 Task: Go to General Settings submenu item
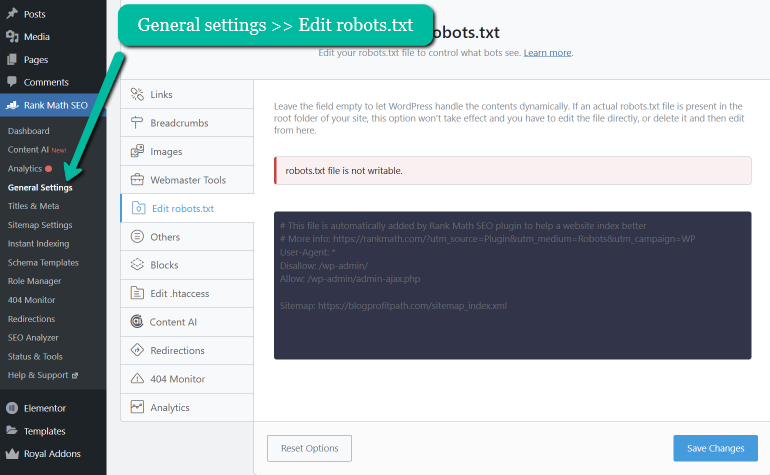(x=40, y=187)
